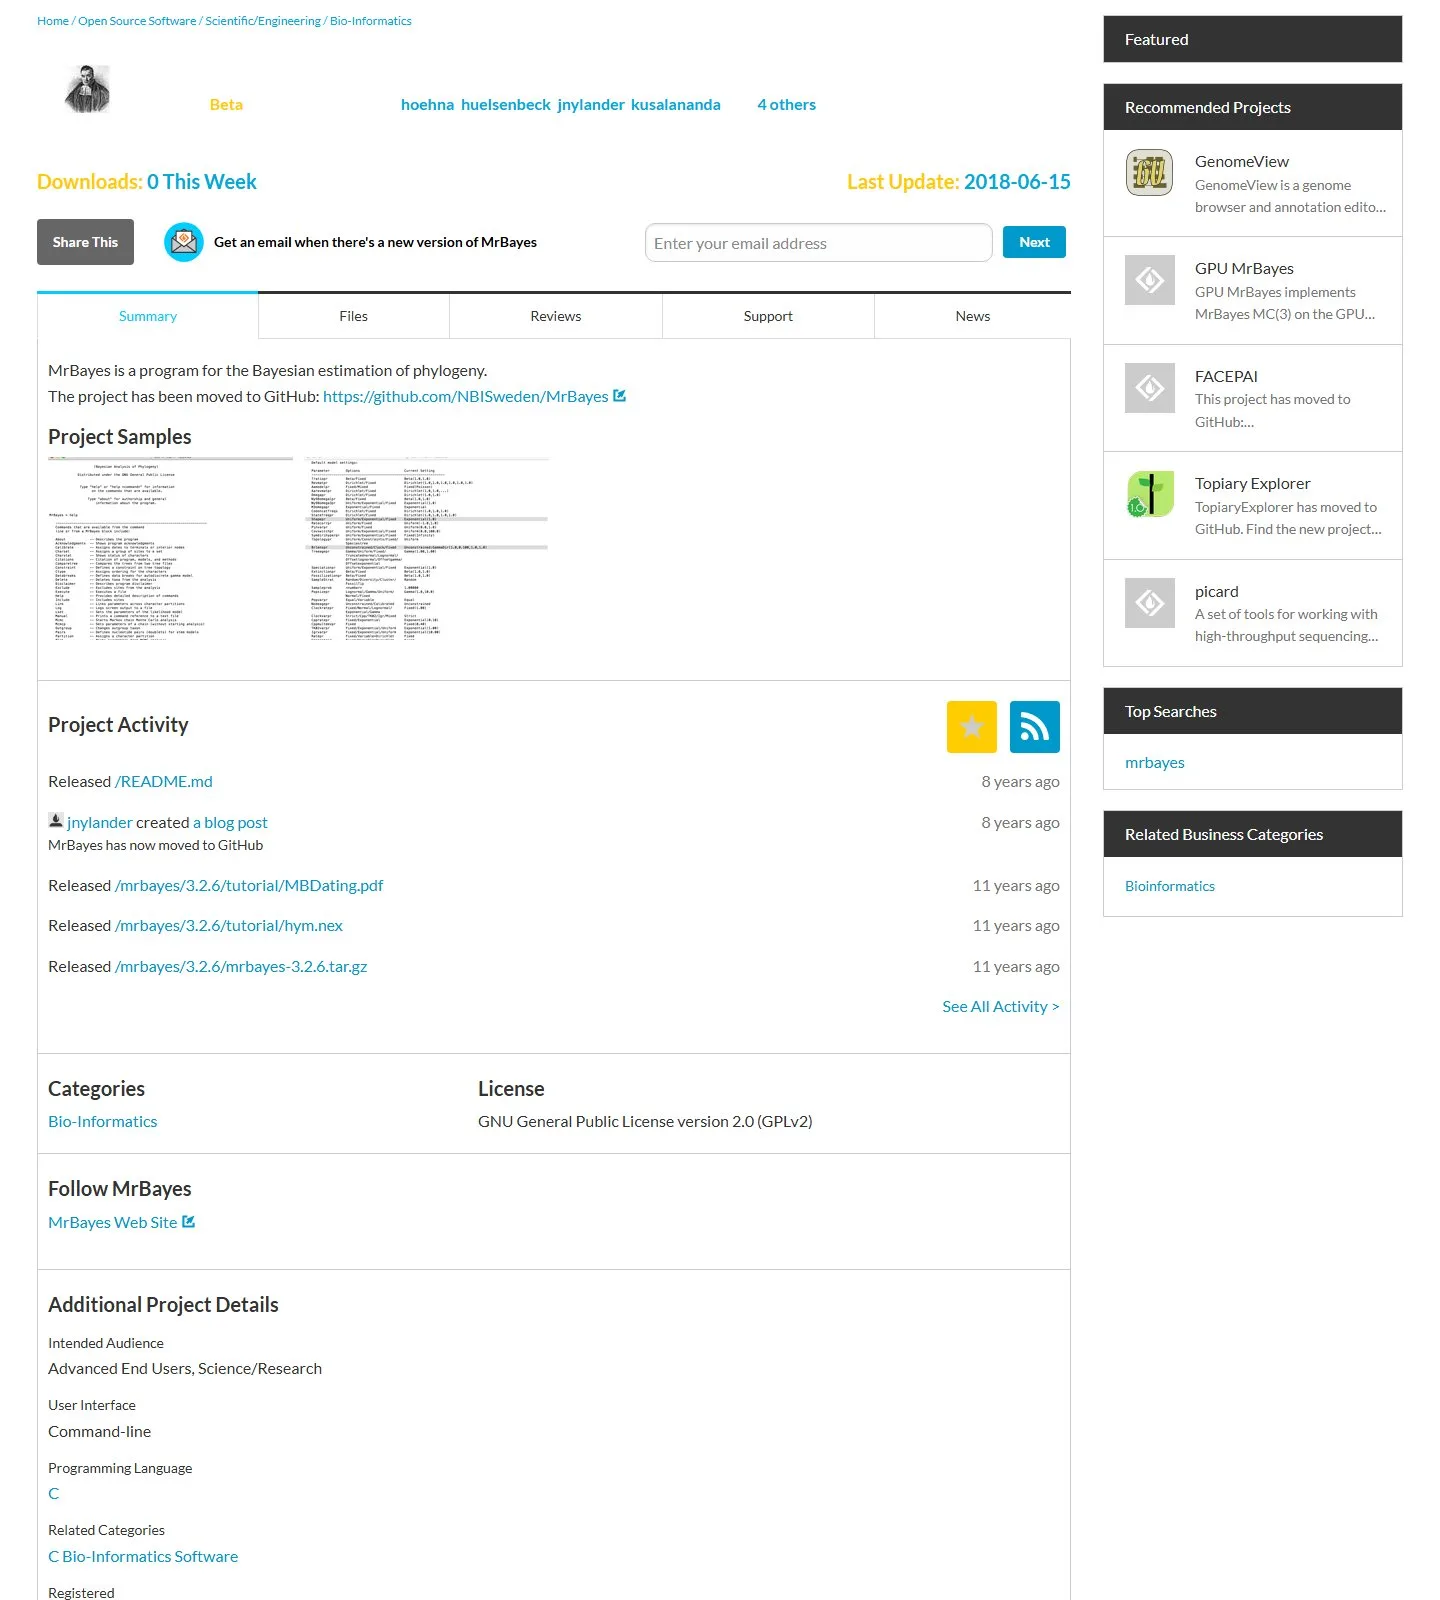The image size is (1440, 1600).
Task: Open the FACEPAI recommended project title
Action: click(1226, 377)
